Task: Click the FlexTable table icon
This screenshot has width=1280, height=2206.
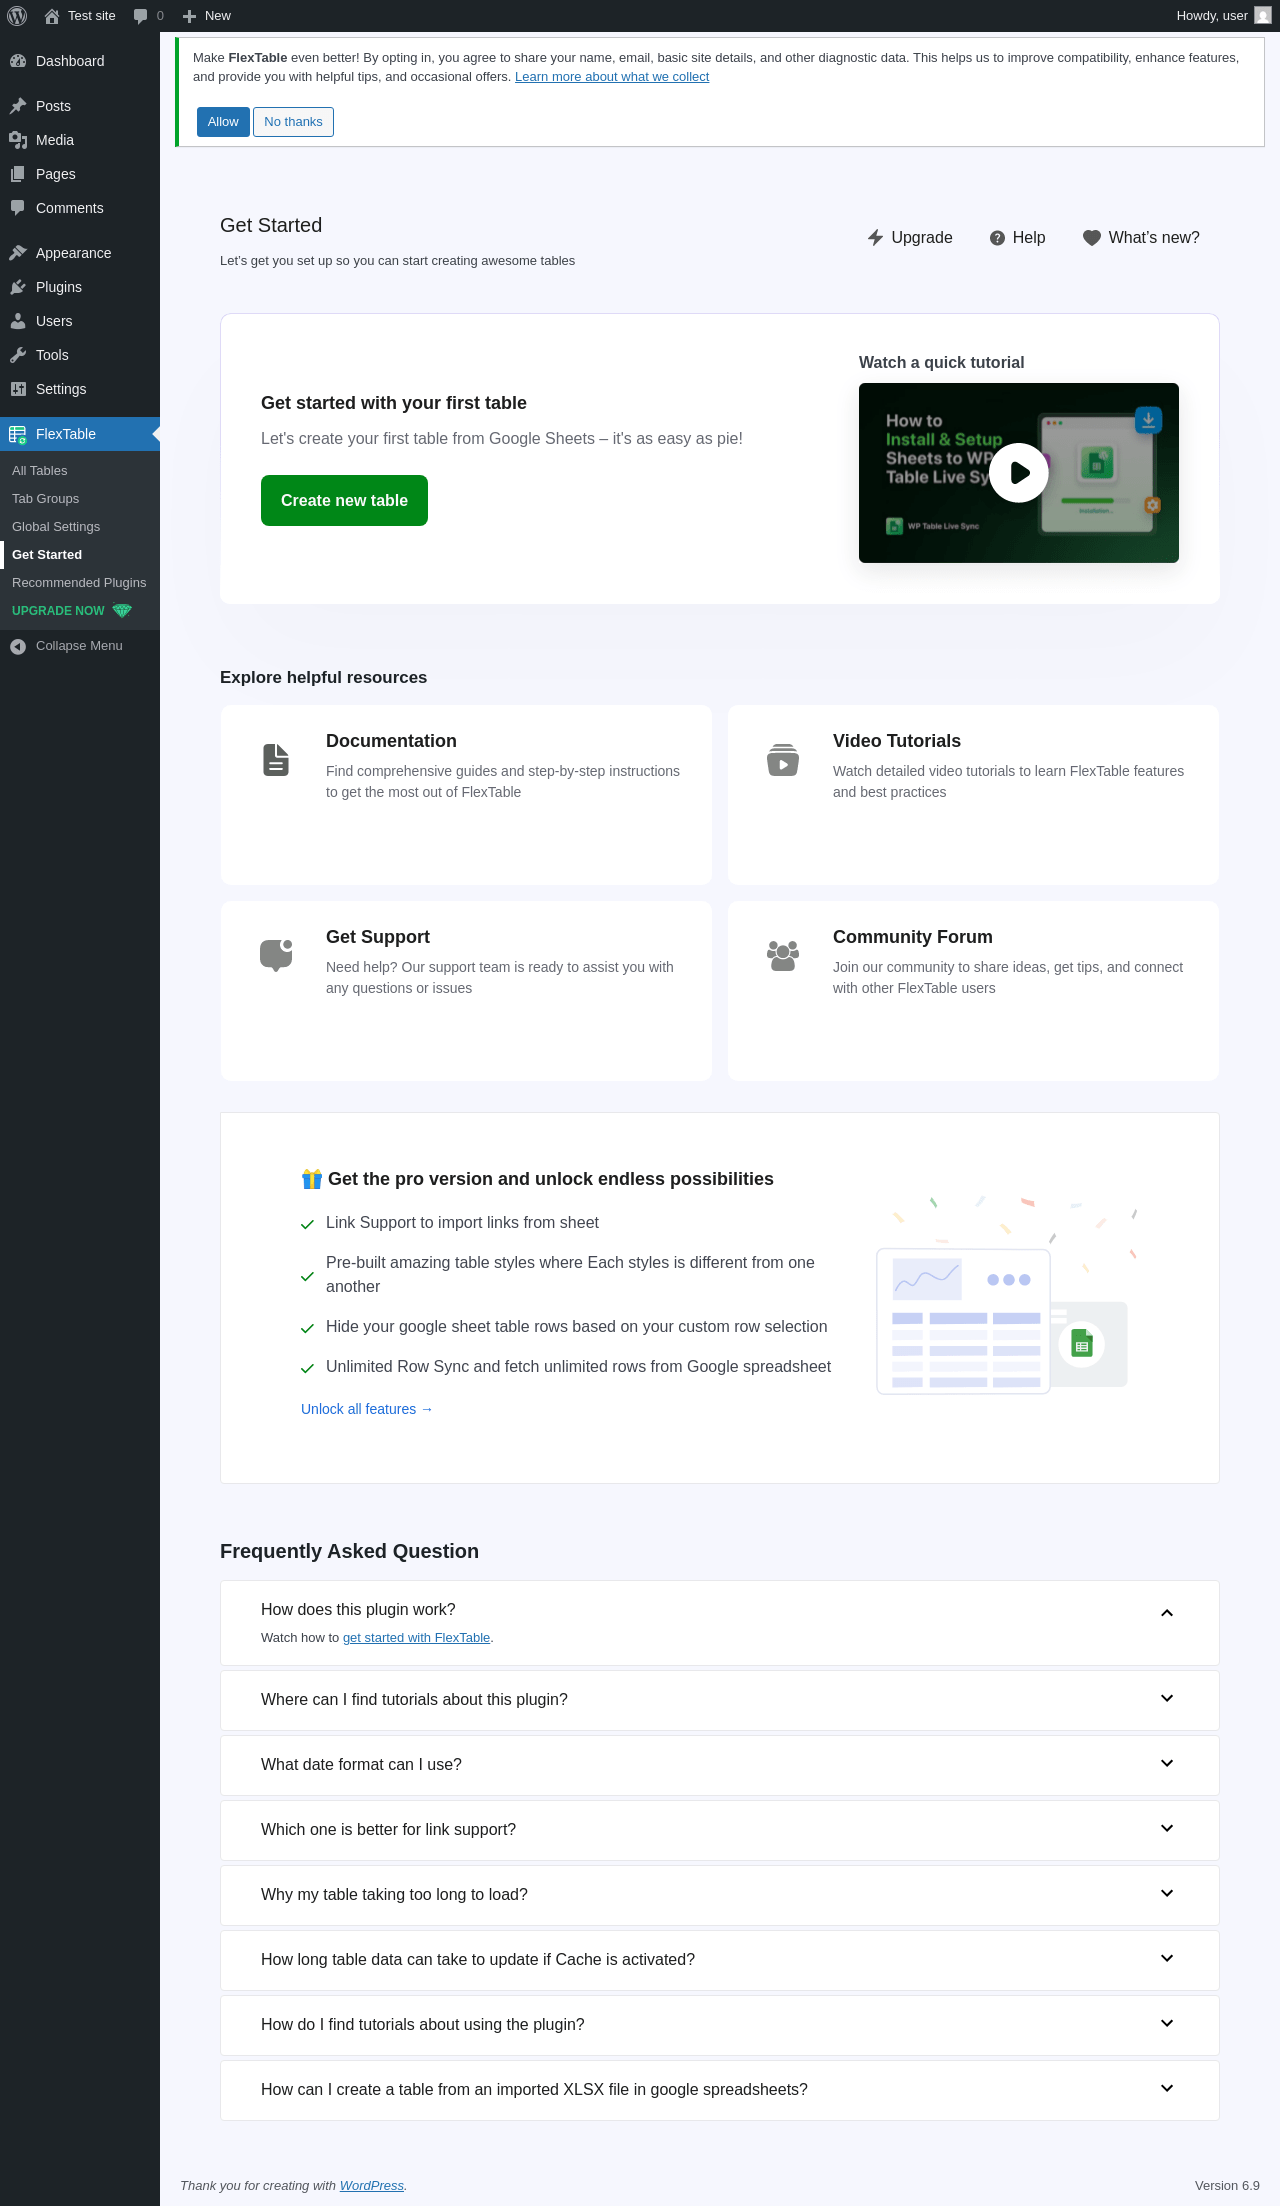Action: pos(18,434)
